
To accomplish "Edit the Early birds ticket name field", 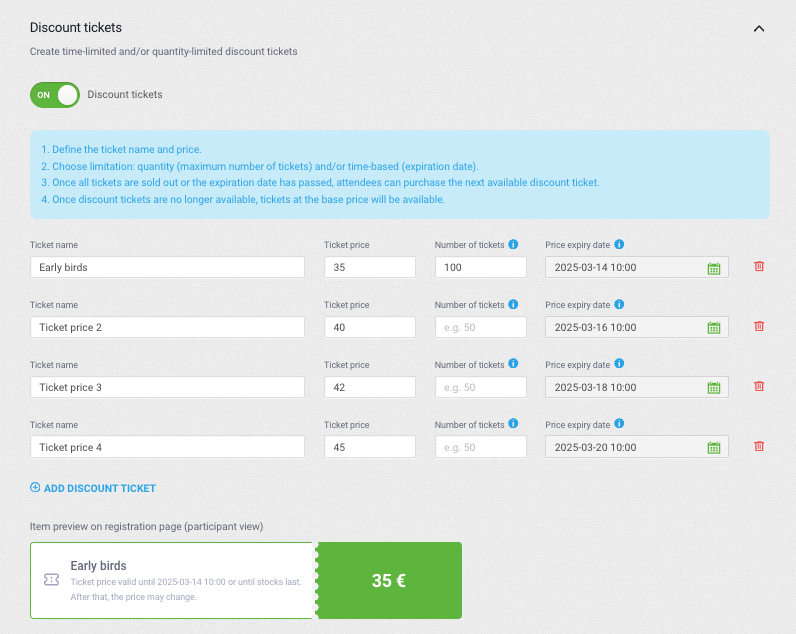I will (x=168, y=267).
